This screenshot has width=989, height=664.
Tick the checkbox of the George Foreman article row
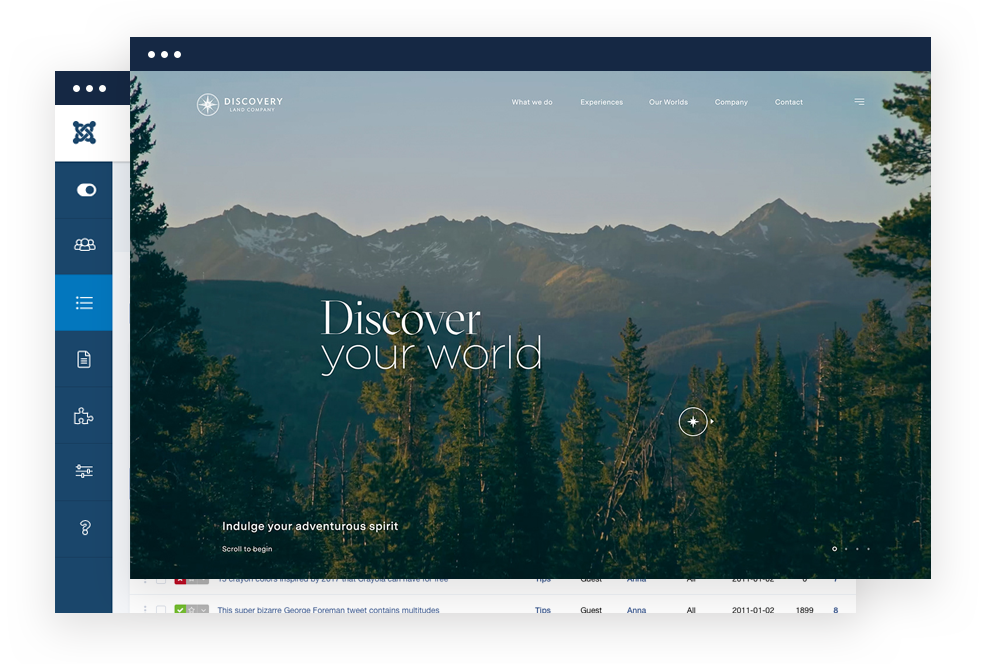click(161, 610)
